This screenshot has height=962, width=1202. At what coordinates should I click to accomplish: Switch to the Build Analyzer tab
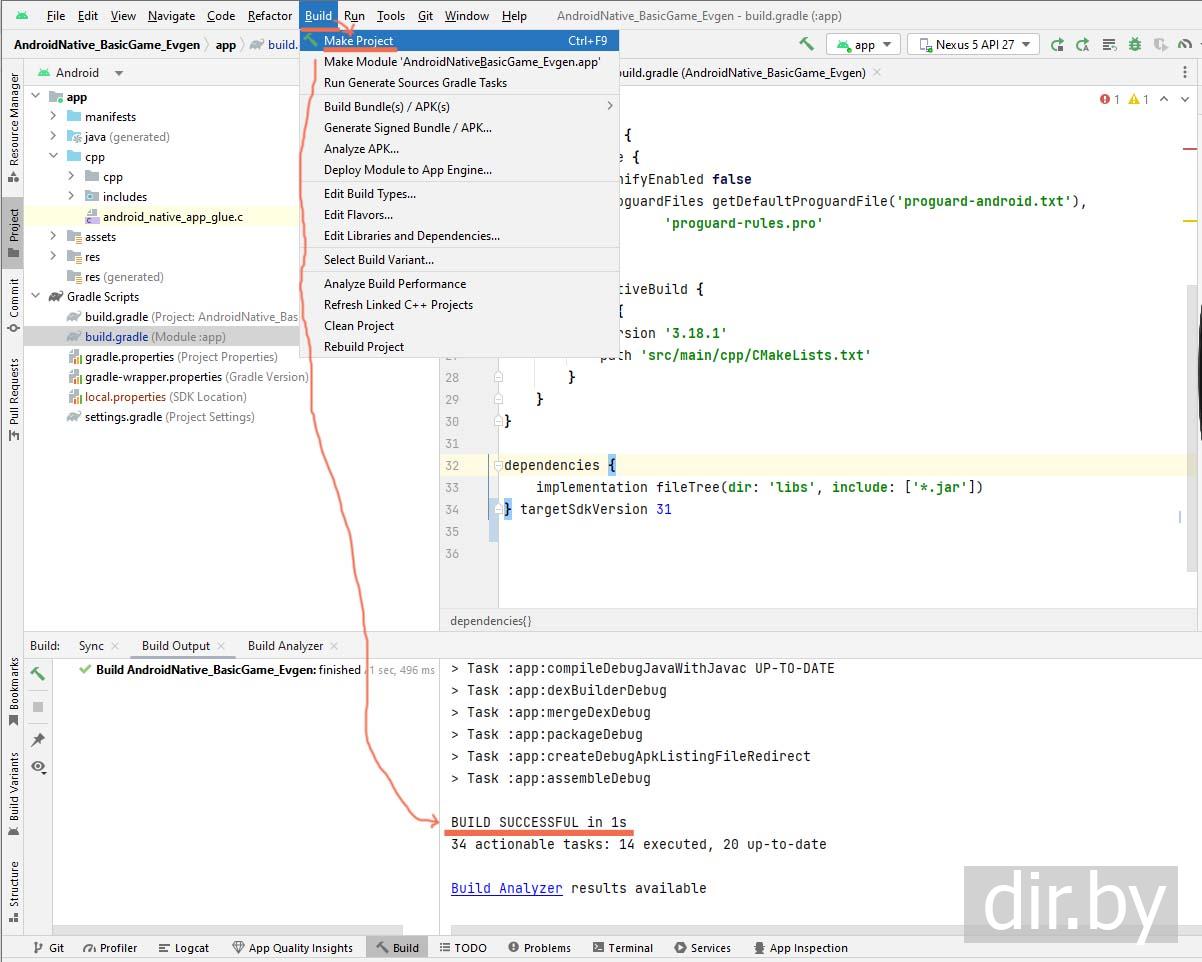point(285,646)
